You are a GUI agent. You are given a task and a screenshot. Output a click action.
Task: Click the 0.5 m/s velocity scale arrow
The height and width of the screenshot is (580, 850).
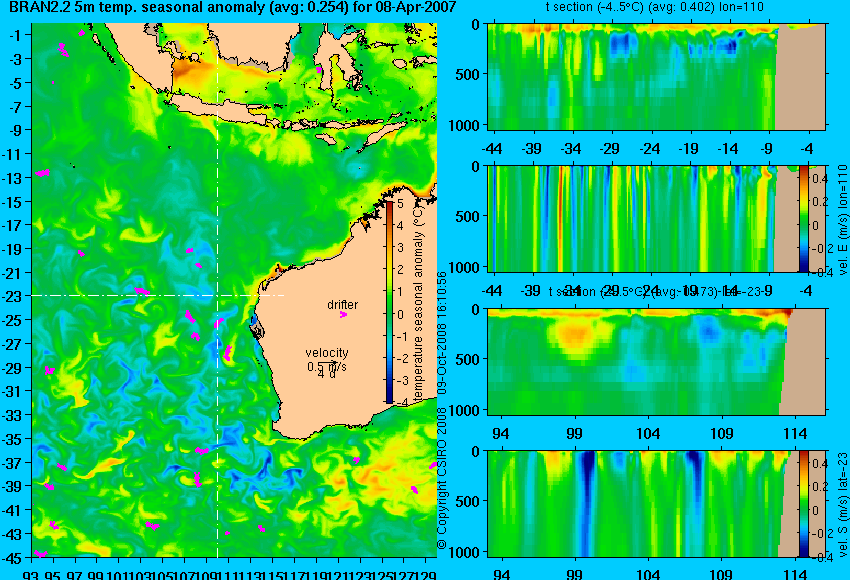pyautogui.click(x=327, y=363)
